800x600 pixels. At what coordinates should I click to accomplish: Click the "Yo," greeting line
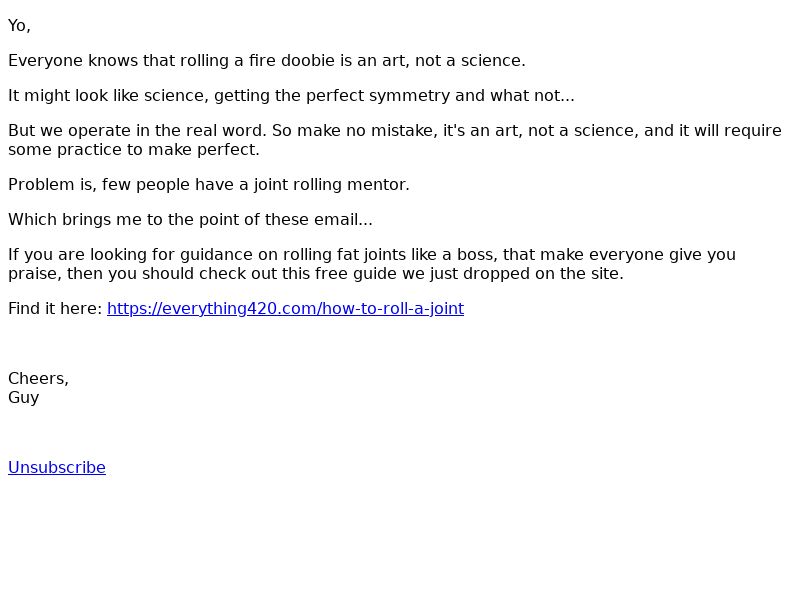click(x=19, y=26)
